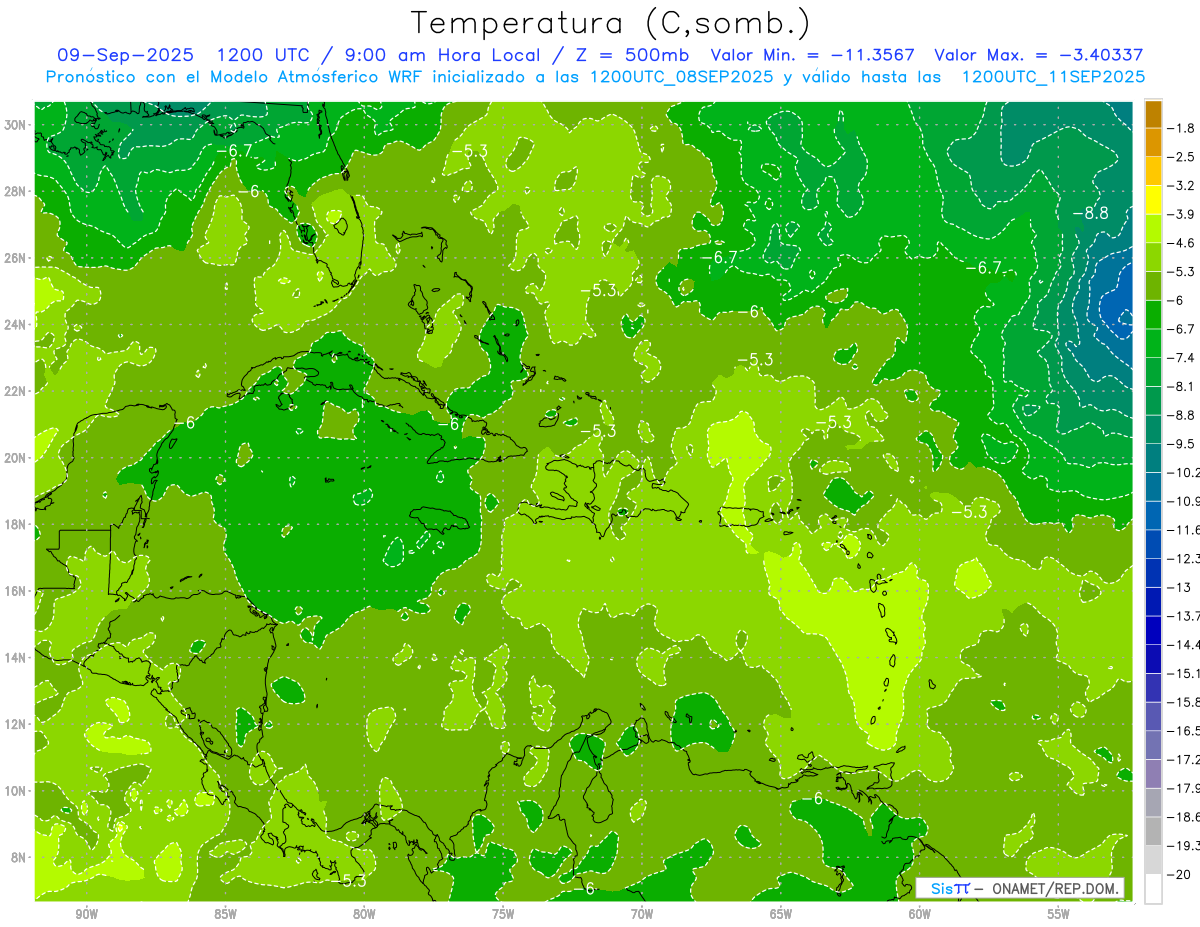Select the 70W longitude axis label
The height and width of the screenshot is (927, 1200).
pyautogui.click(x=642, y=914)
